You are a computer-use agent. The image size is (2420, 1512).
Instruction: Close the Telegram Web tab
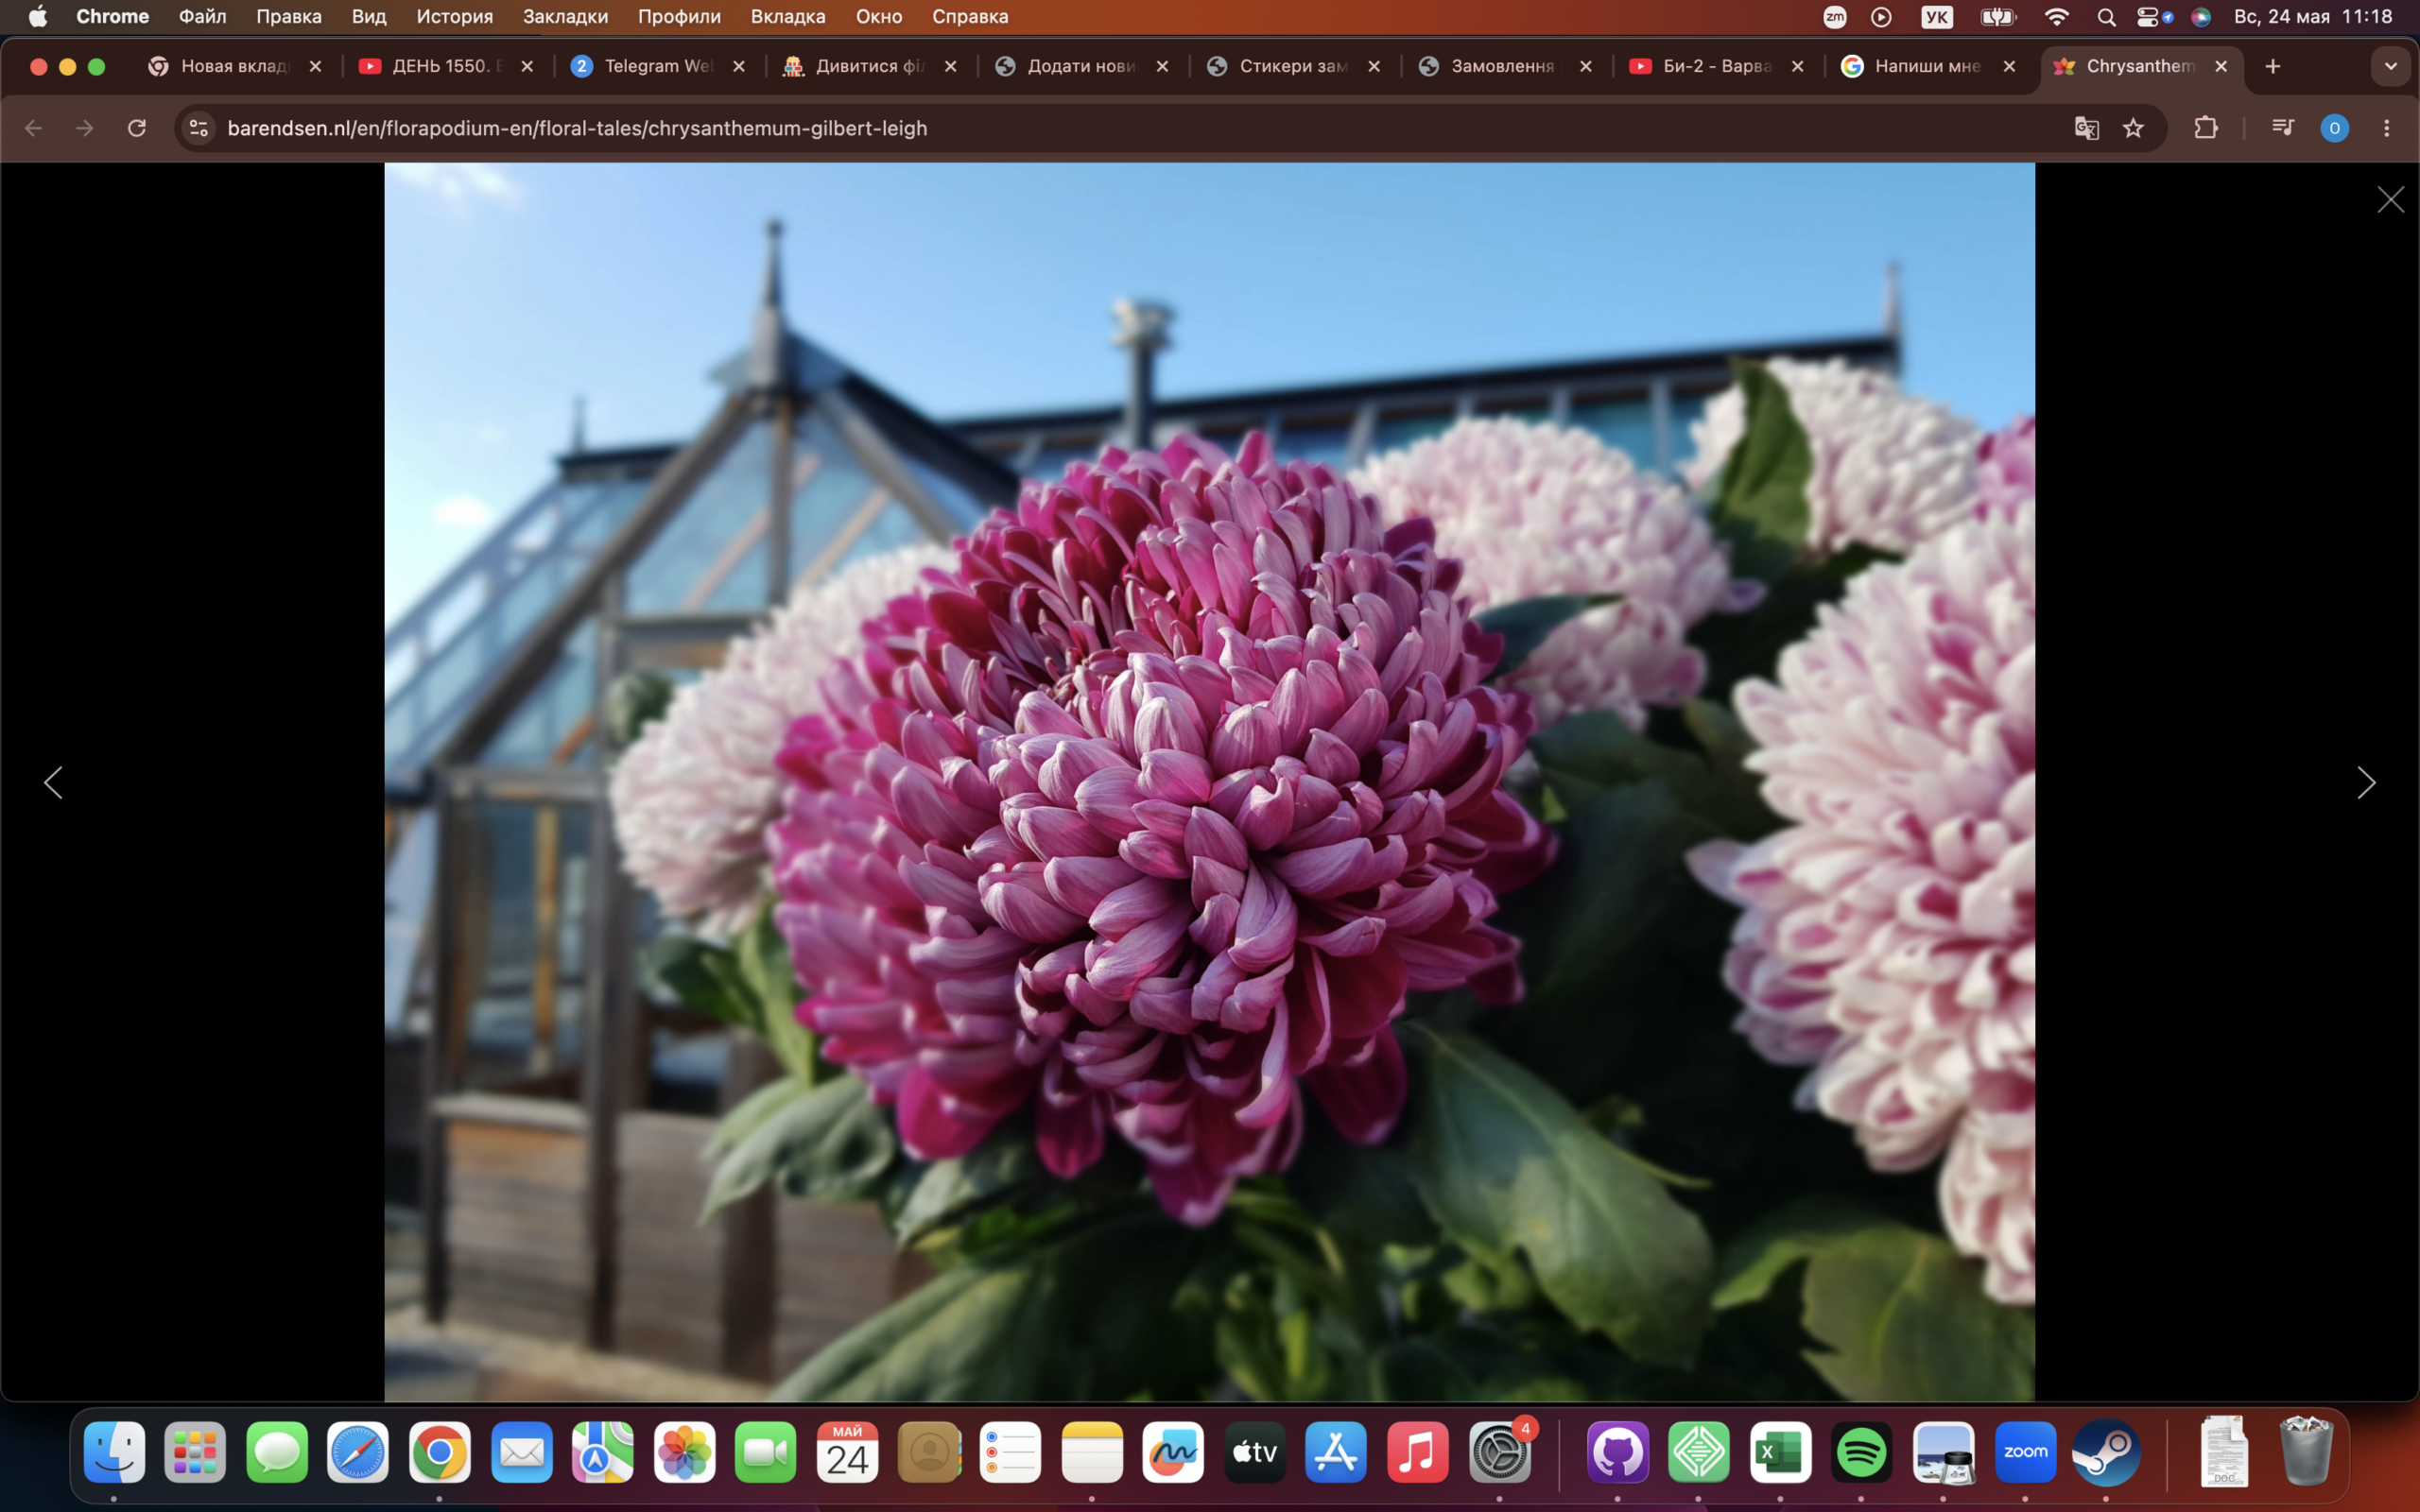[x=739, y=66]
